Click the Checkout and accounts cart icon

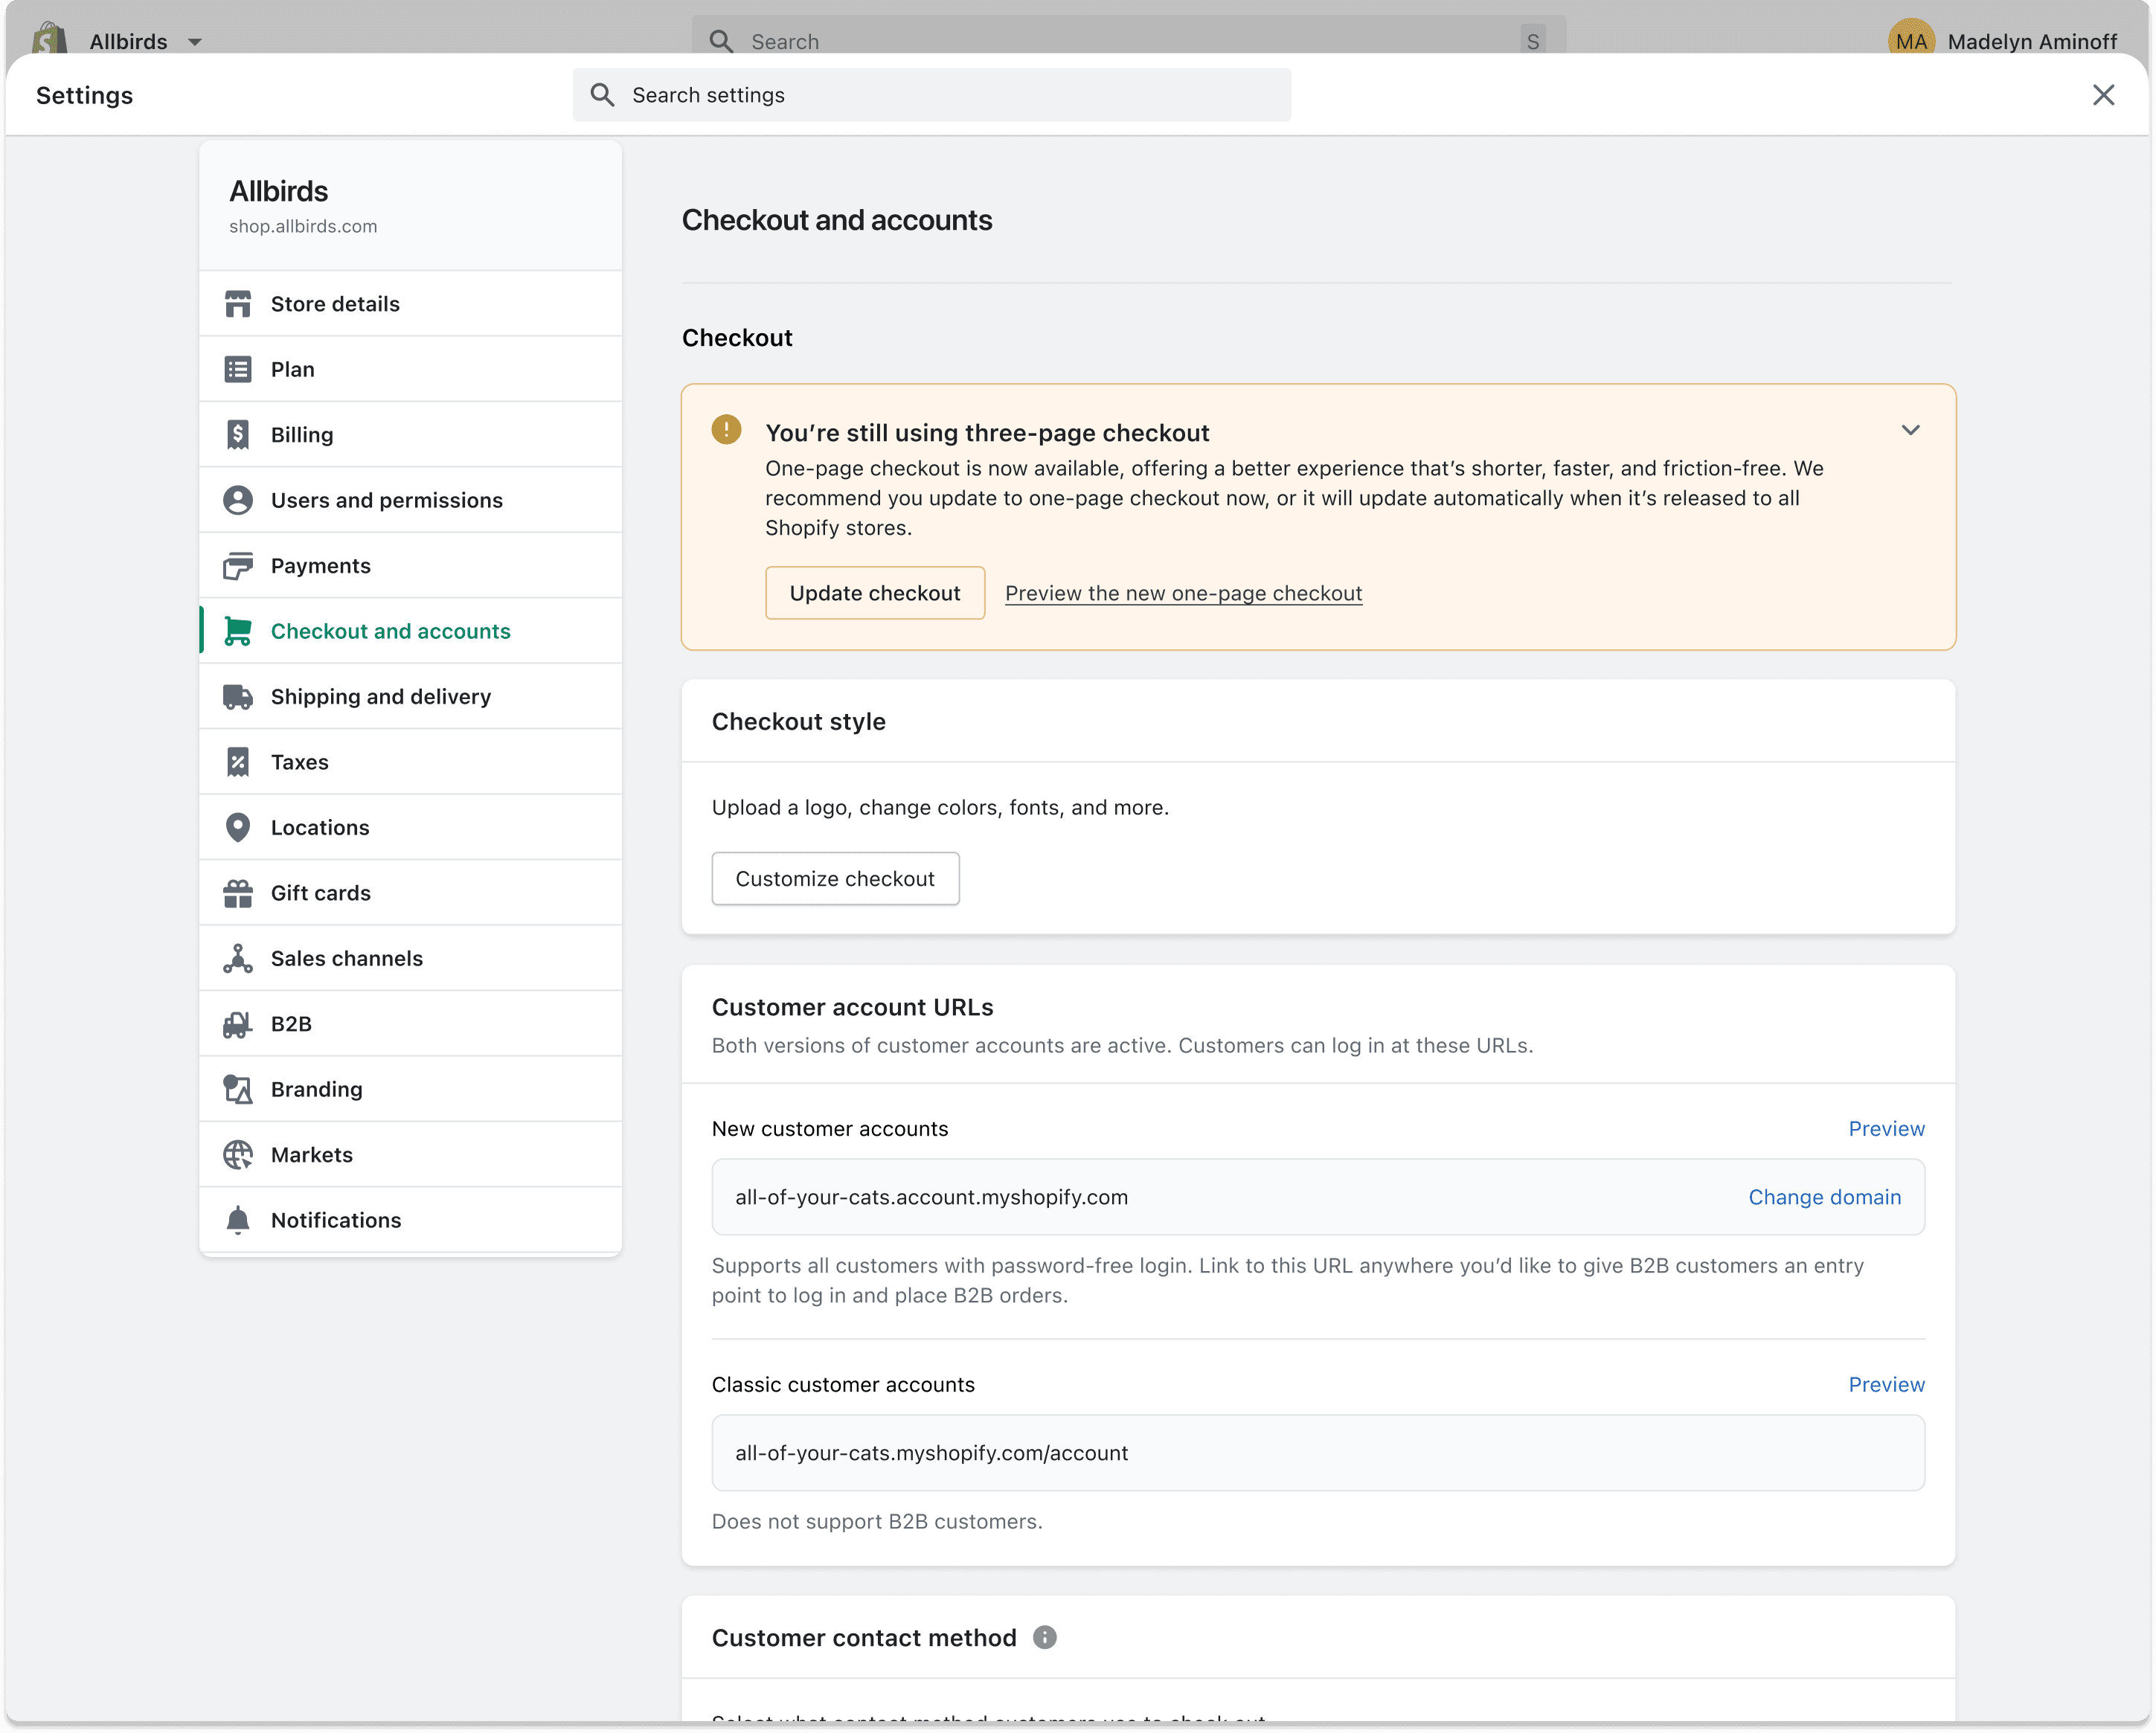point(238,631)
